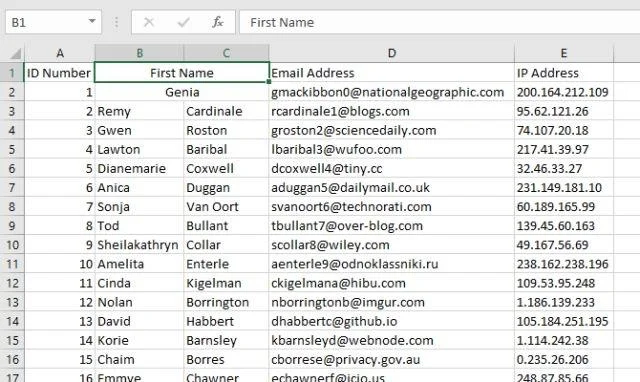
Task: Select the email scollar8@wiley.com
Action: (x=392, y=244)
